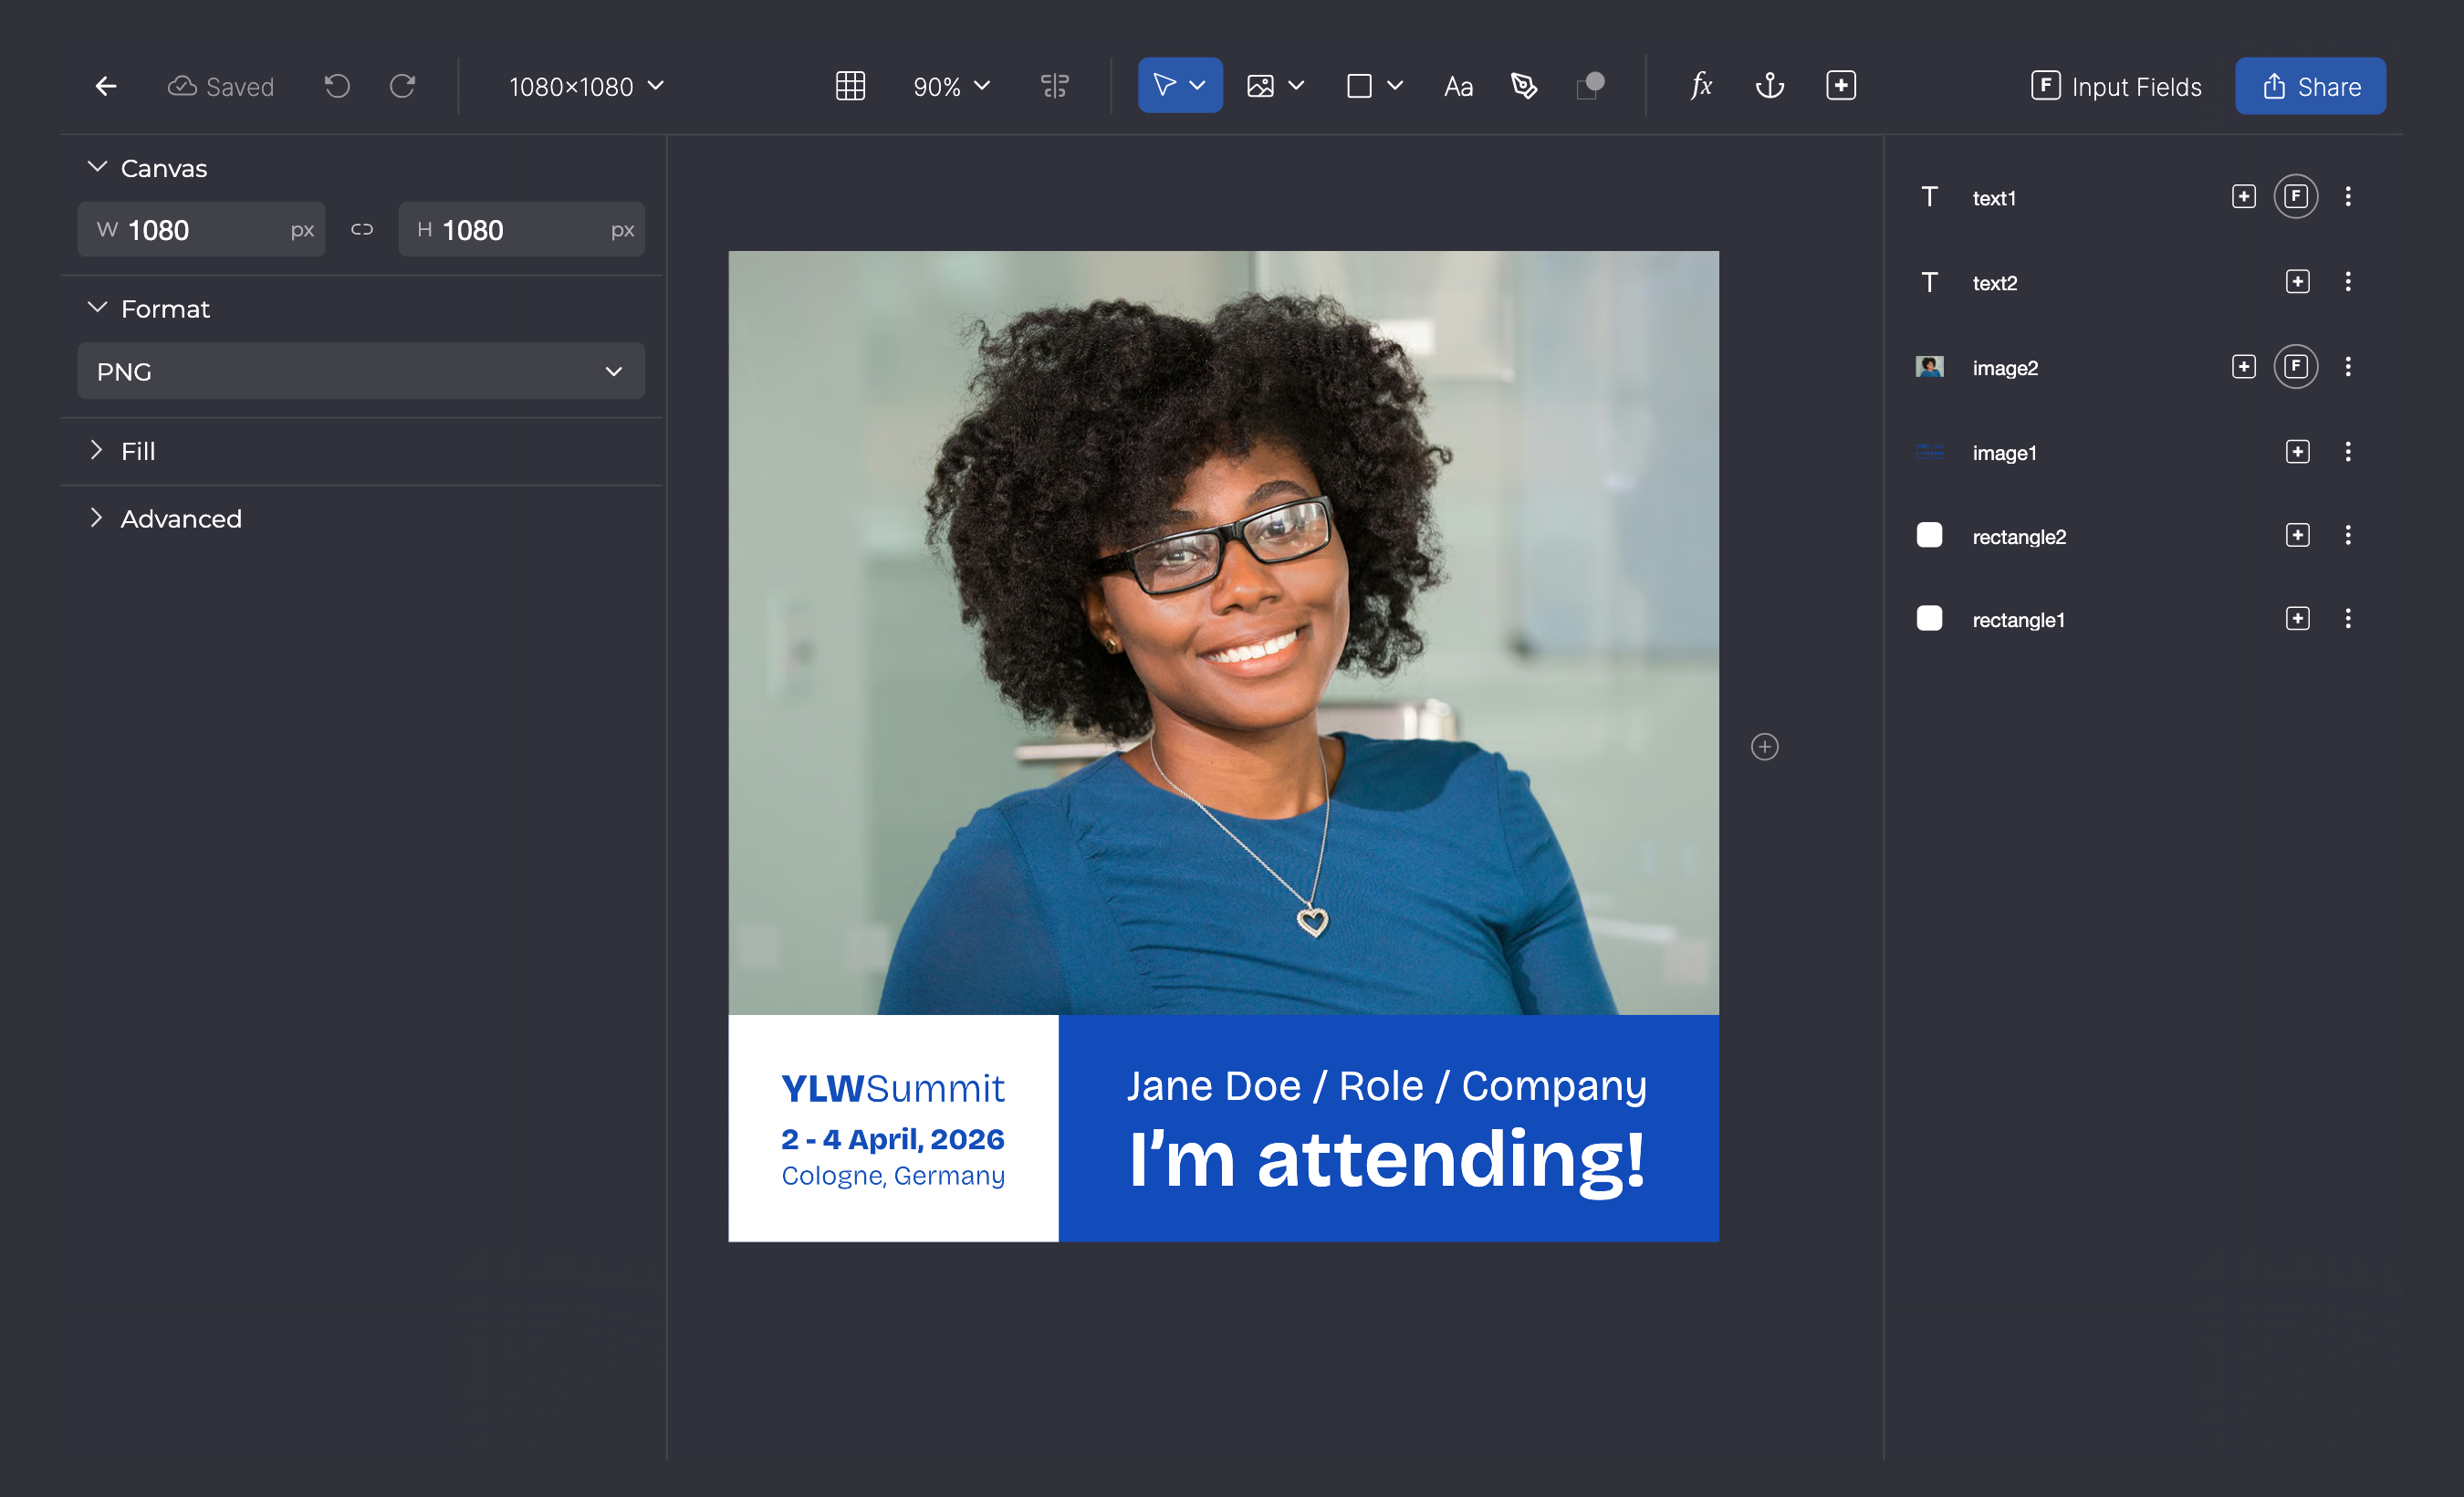Click the anchor icon in toolbar
The width and height of the screenshot is (2464, 1497).
point(1770,86)
